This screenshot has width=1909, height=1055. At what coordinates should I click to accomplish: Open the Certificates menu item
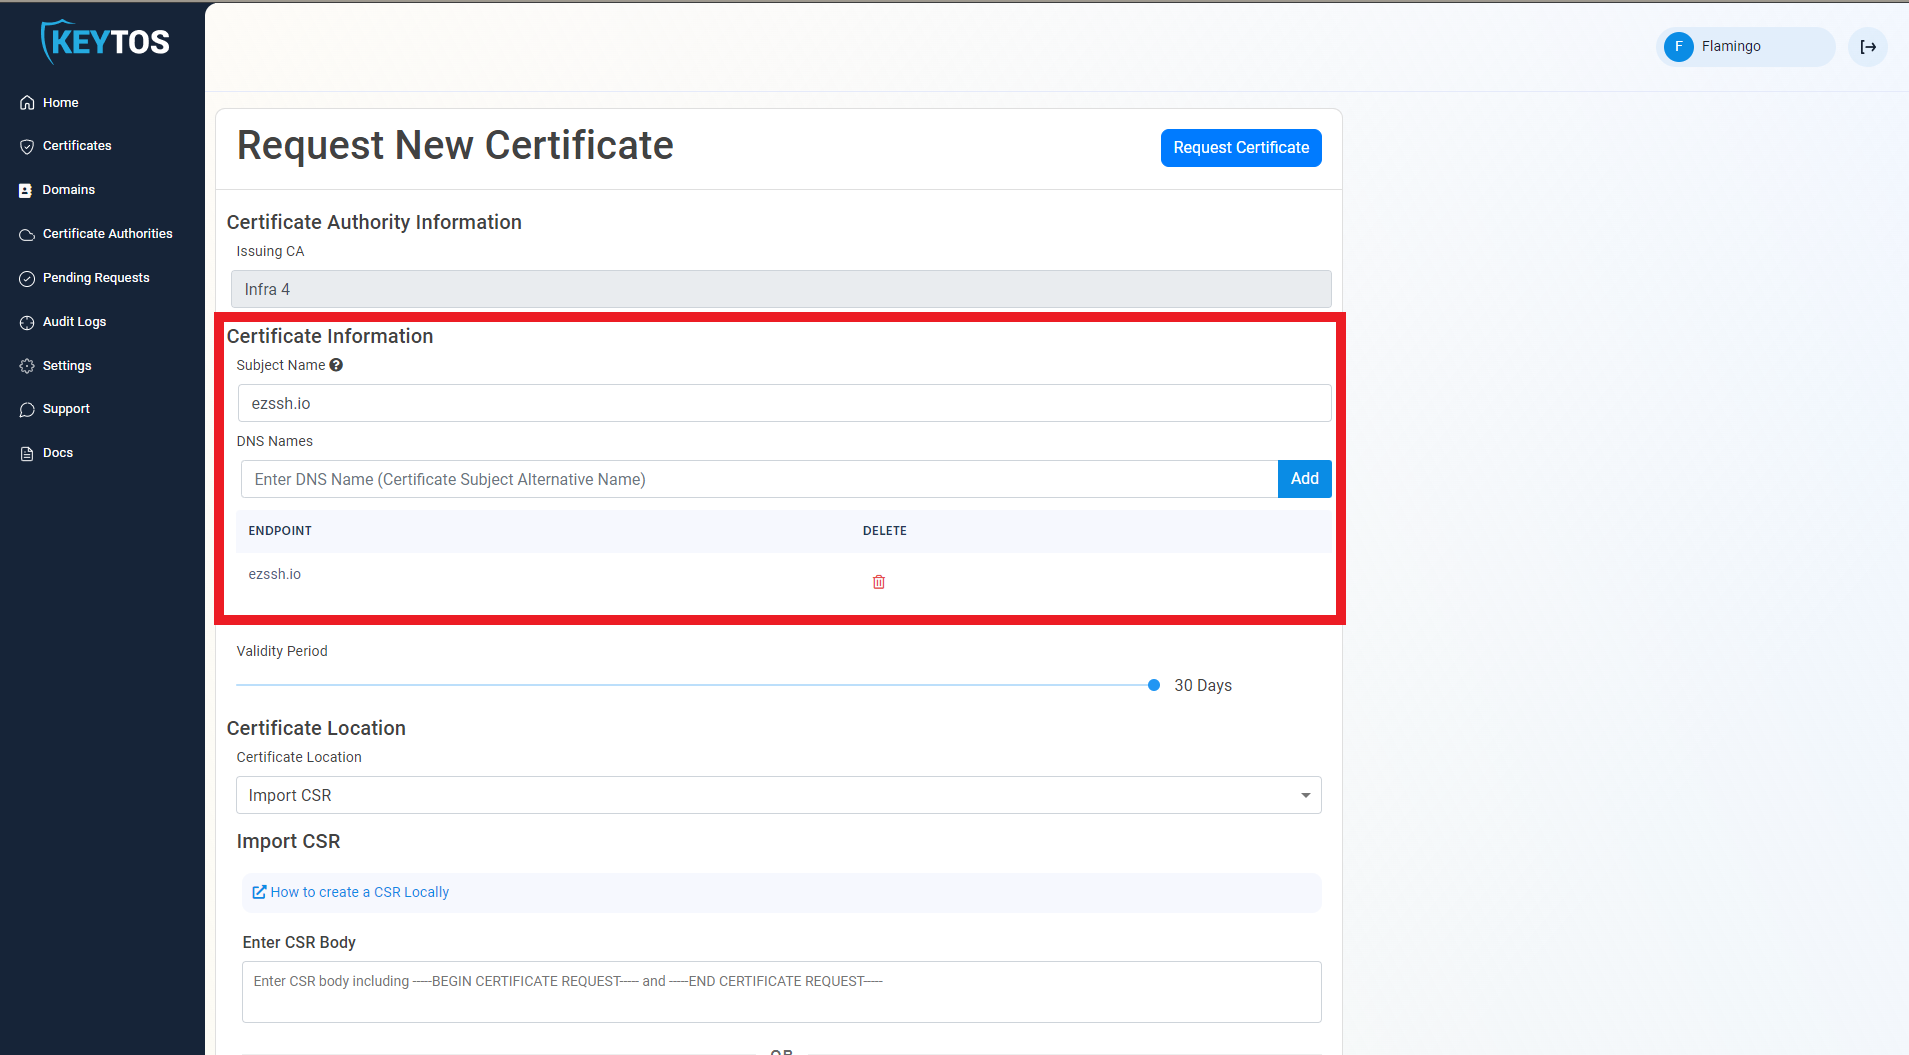77,146
